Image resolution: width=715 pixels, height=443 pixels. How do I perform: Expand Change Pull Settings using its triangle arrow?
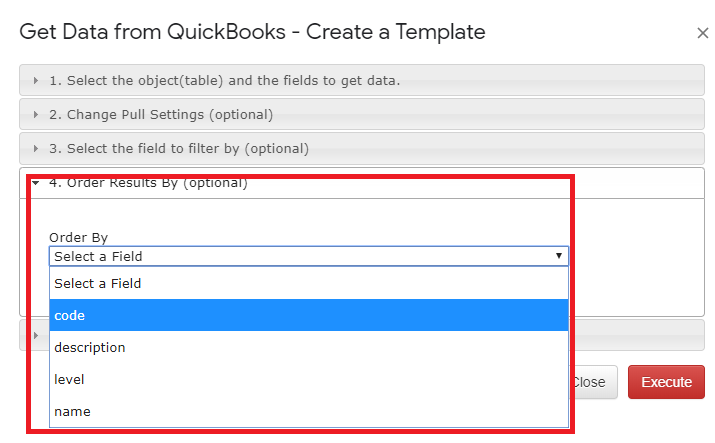tap(36, 114)
